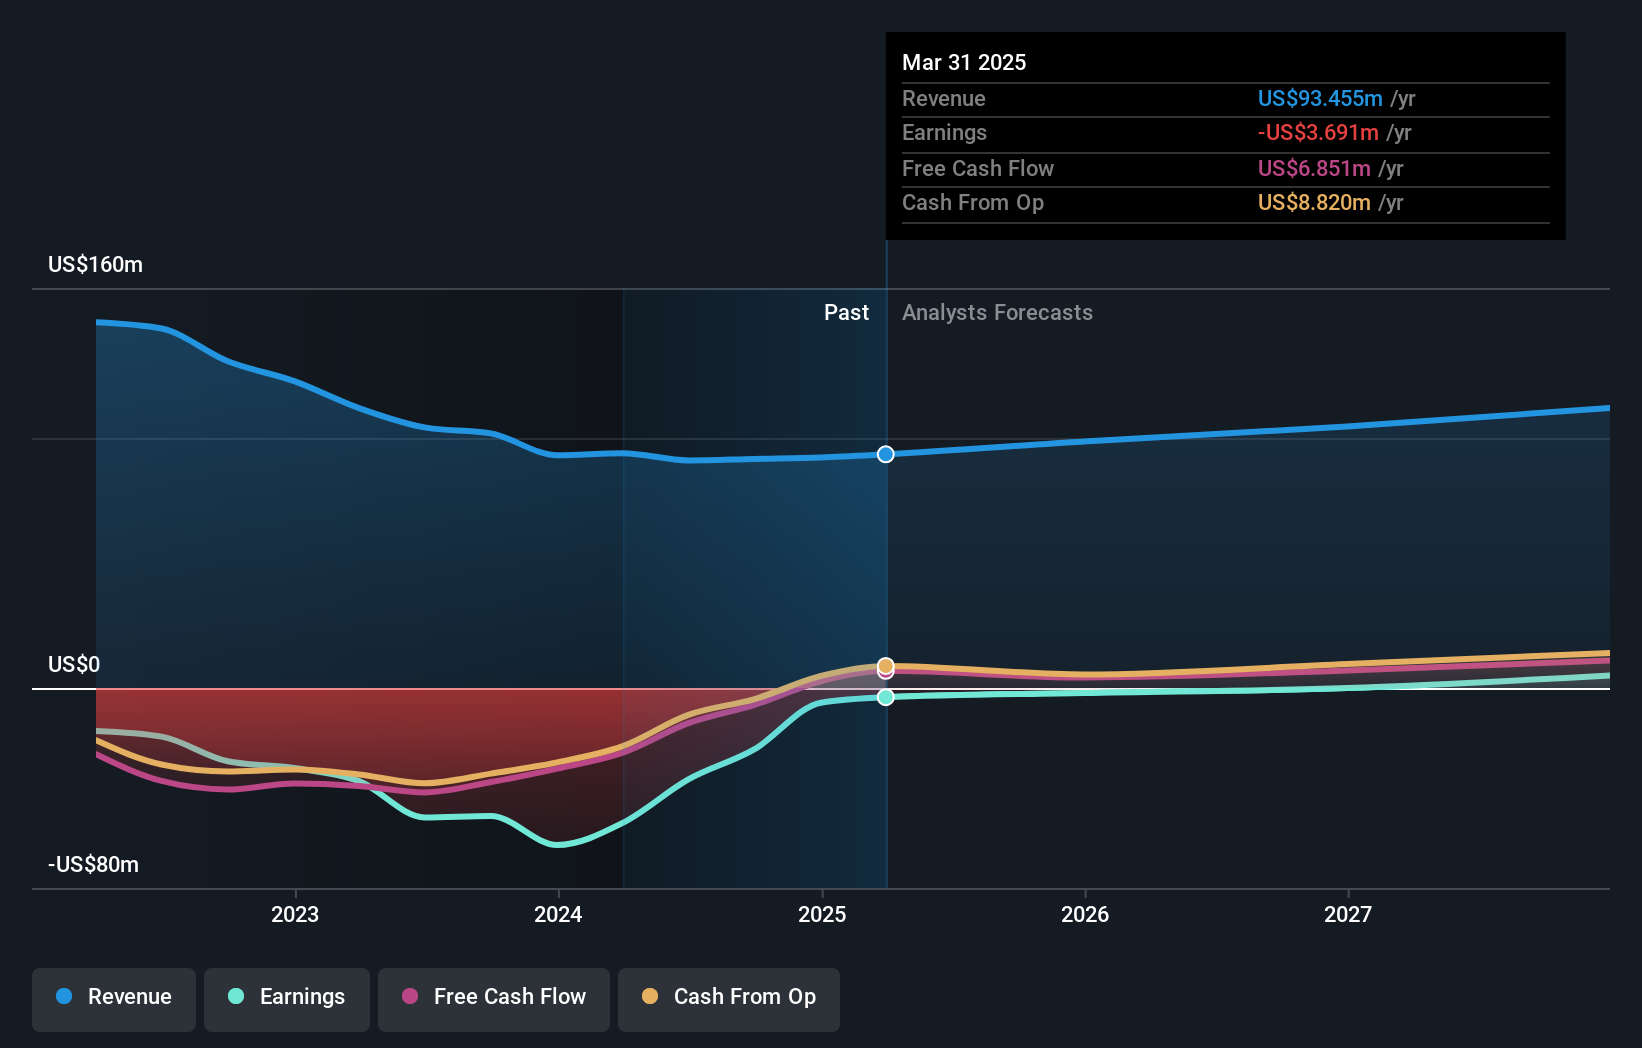The image size is (1642, 1048).
Task: Click the -US$3.691m earnings value
Action: coord(1318,133)
